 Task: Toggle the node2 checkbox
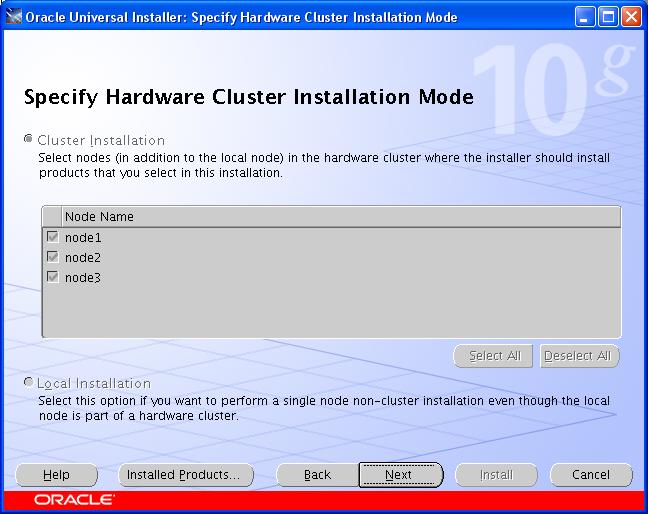[52, 257]
